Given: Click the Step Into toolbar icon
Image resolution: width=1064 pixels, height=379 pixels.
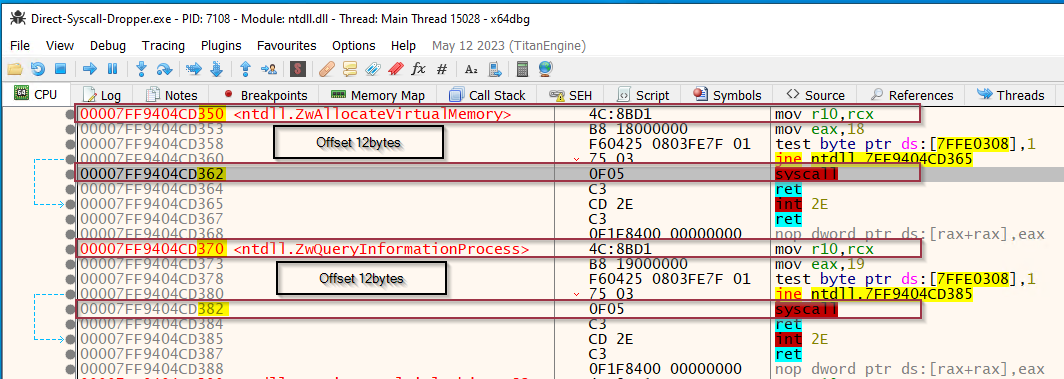Looking at the screenshot, I should click(142, 68).
